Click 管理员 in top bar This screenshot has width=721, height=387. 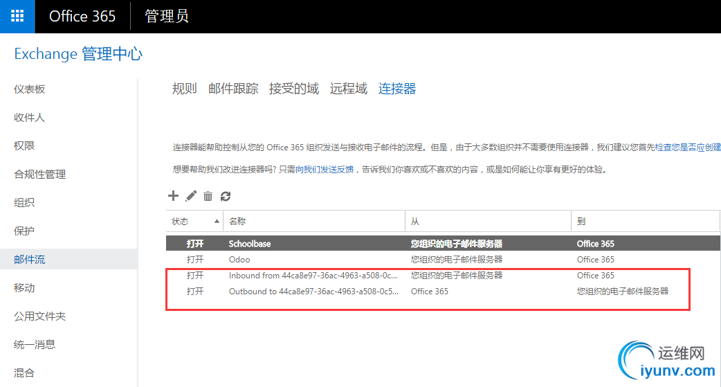click(x=166, y=17)
